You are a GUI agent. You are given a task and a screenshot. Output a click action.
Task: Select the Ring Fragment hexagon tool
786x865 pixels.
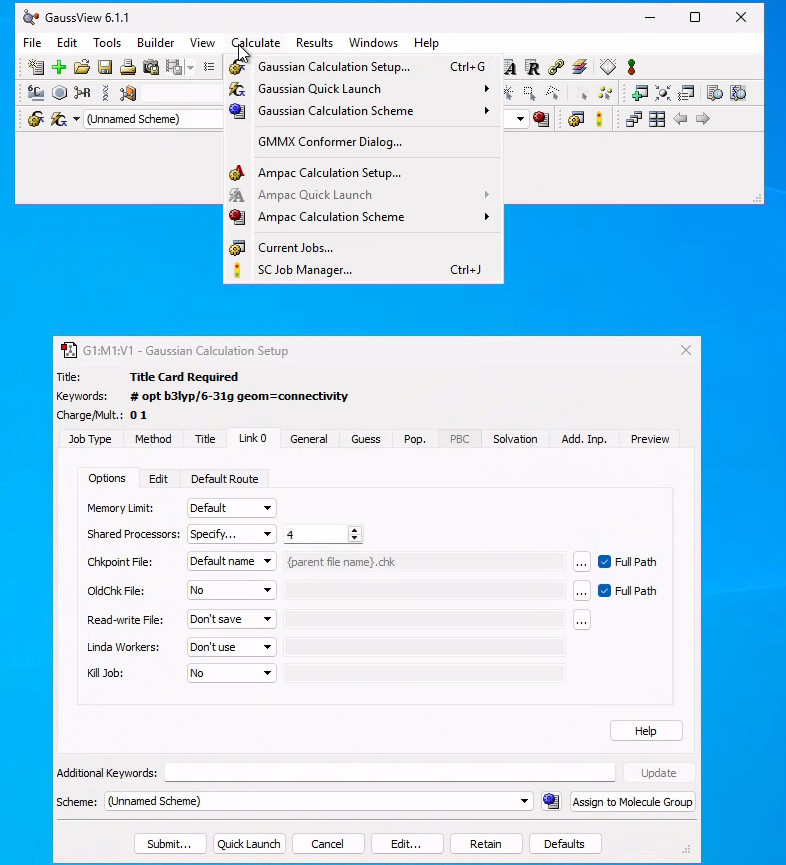[x=59, y=93]
